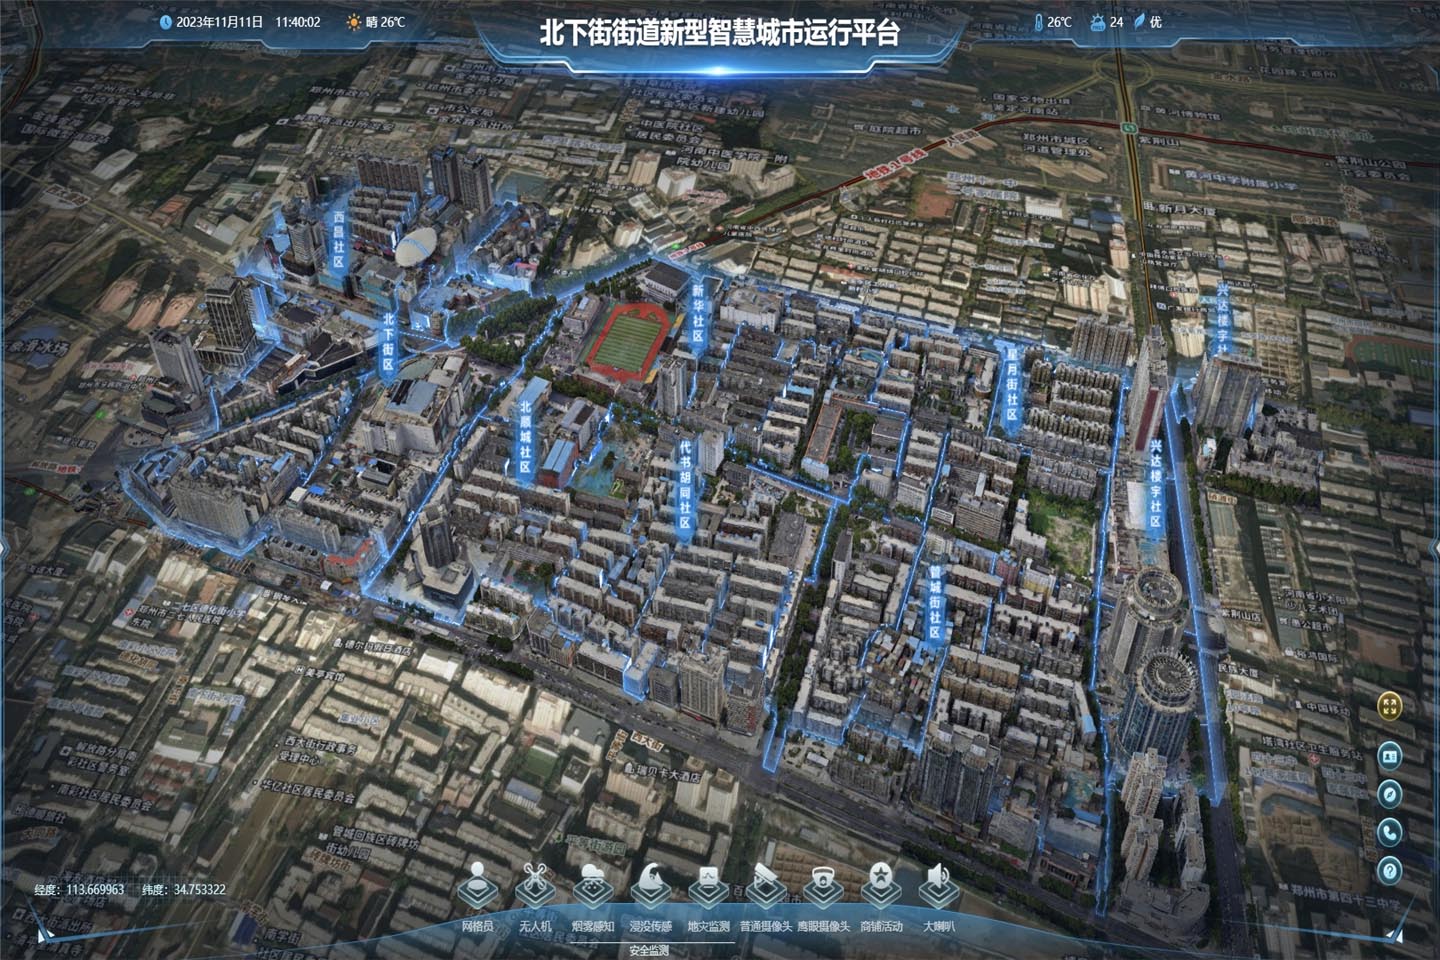Select the 网格员 (grid worker) layer icon
1440x960 pixels.
tap(478, 887)
